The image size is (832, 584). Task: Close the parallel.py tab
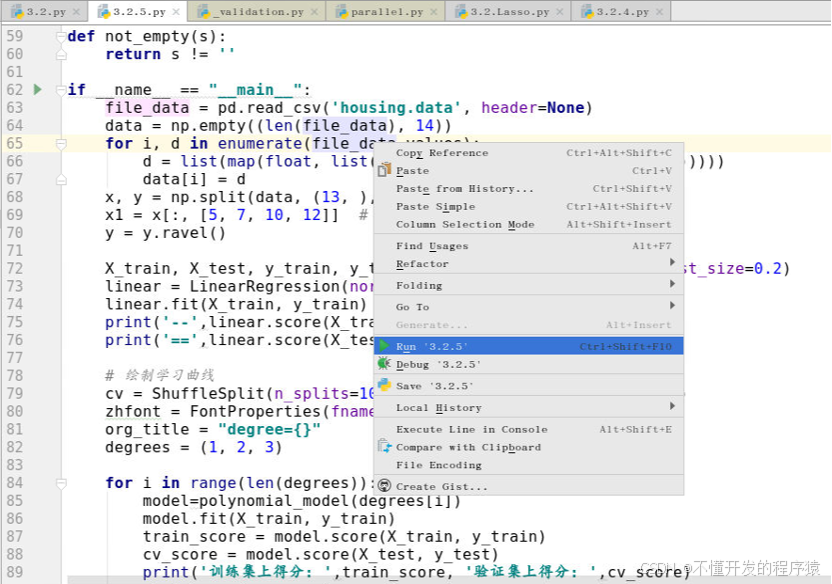434,11
